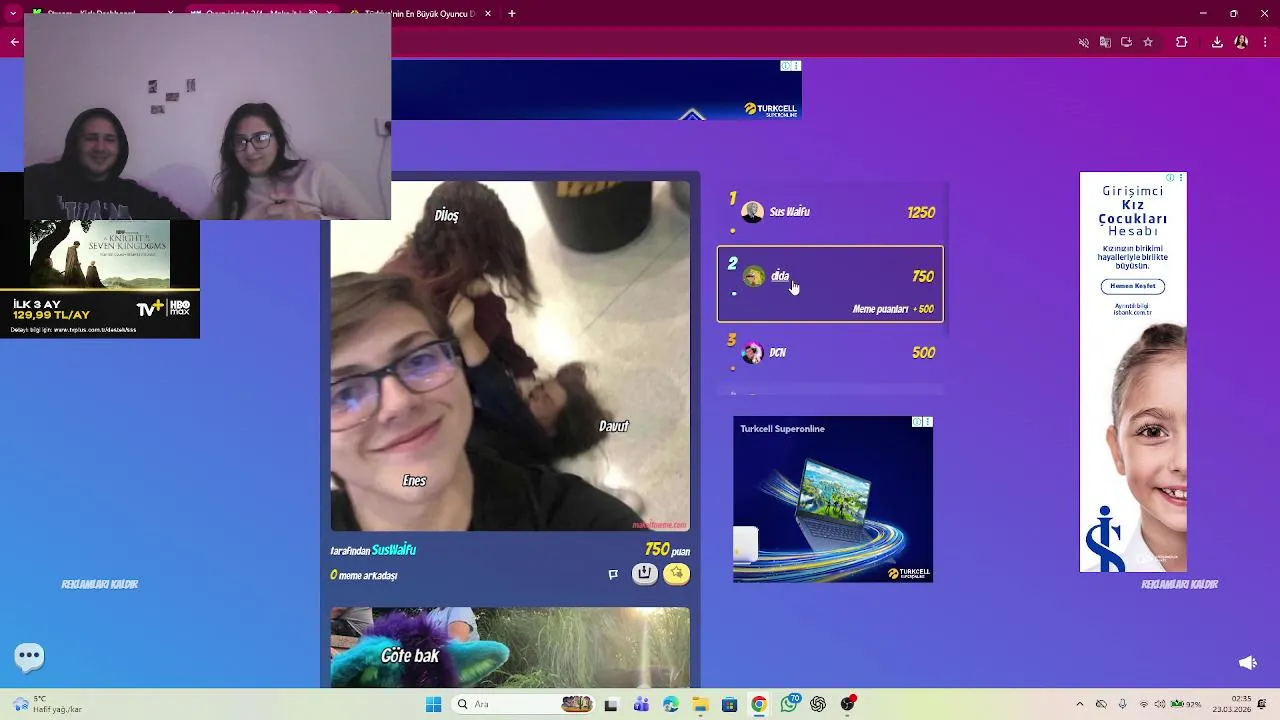Open Microsoft Store from the taskbar
Viewport: 1280px width, 720px height.
pos(729,704)
